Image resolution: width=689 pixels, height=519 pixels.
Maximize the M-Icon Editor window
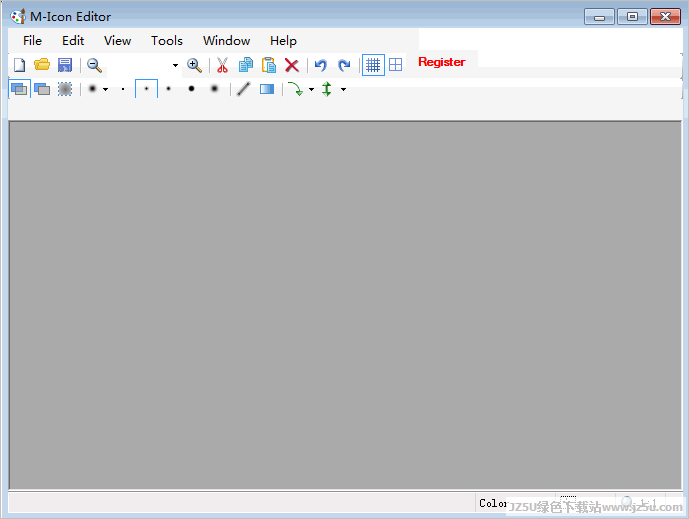coord(632,17)
